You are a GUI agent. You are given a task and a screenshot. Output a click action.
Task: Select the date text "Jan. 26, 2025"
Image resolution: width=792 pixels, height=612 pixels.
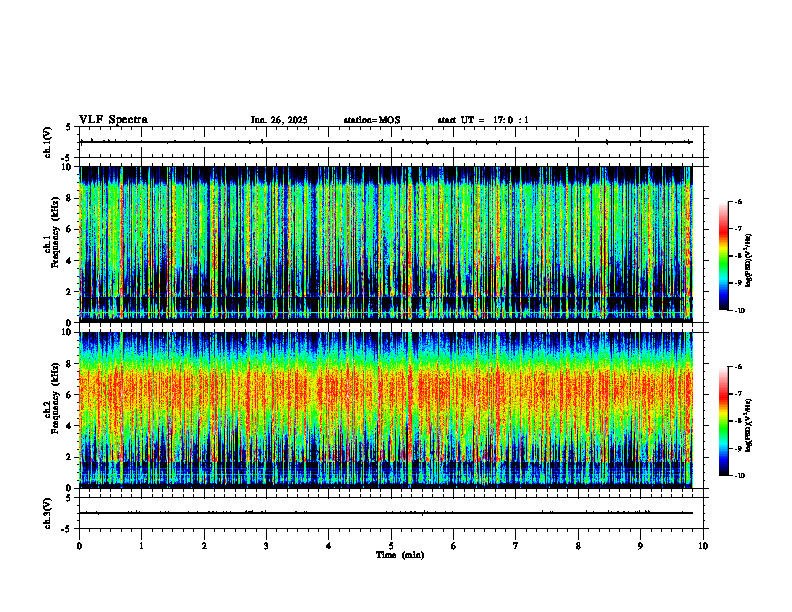[x=279, y=120]
